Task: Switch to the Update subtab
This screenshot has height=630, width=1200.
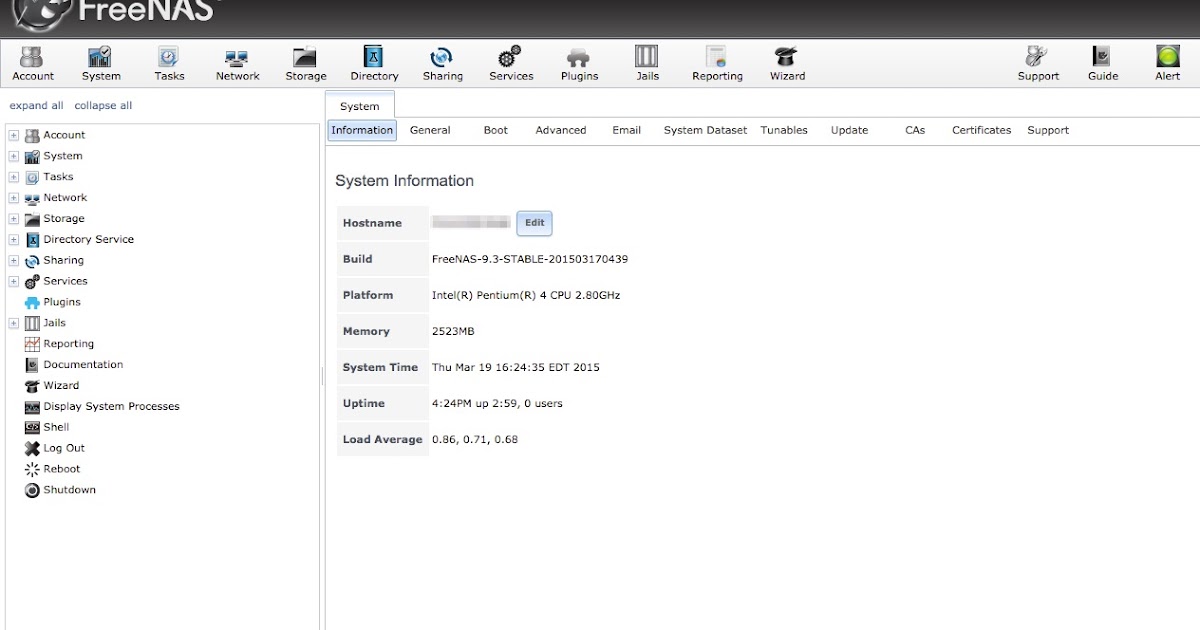Action: click(849, 130)
